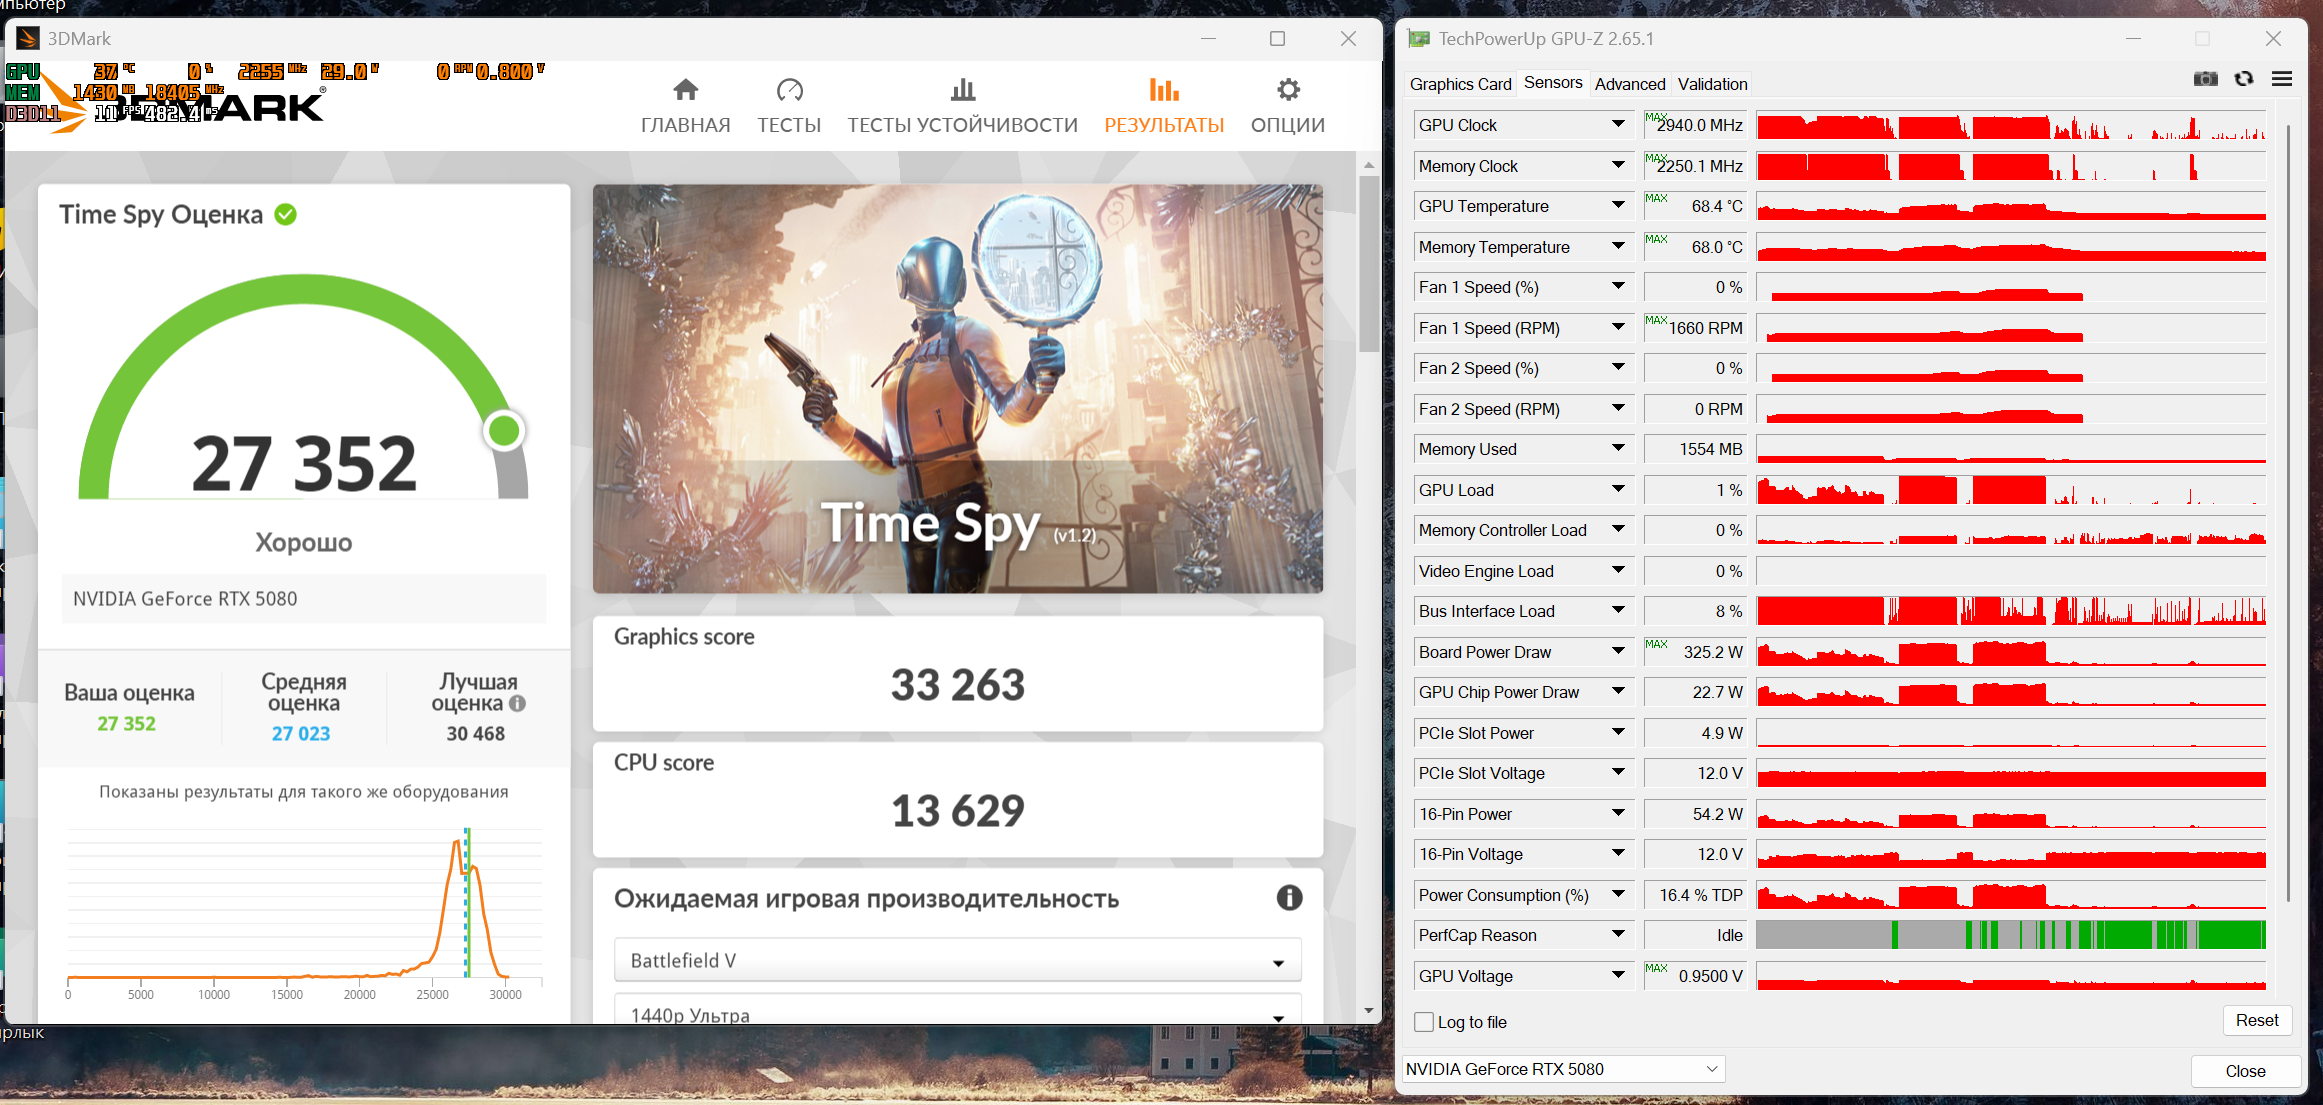Switch to the Graphics Card tab
This screenshot has width=2323, height=1105.
coord(1460,84)
